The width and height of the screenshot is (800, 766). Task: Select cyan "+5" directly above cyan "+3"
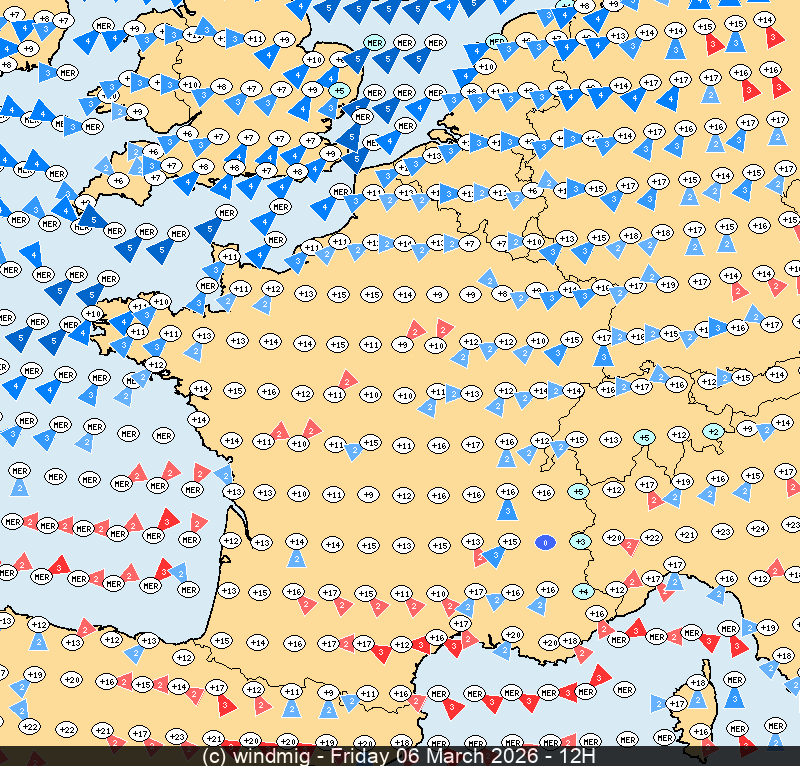(x=578, y=492)
